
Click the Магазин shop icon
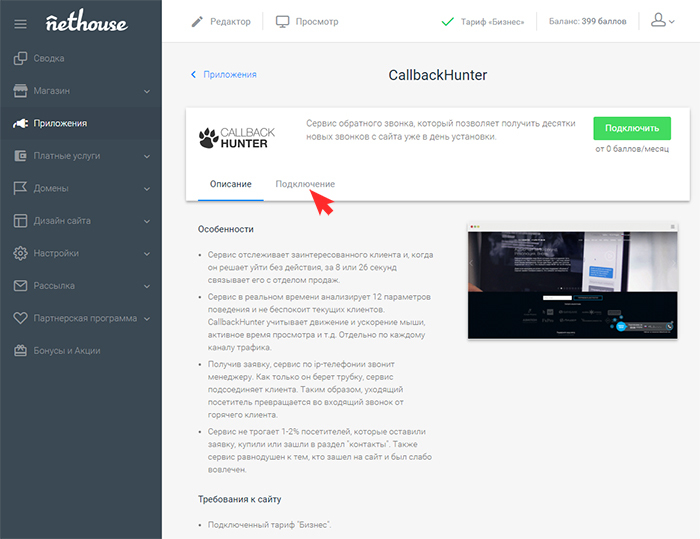coord(20,91)
